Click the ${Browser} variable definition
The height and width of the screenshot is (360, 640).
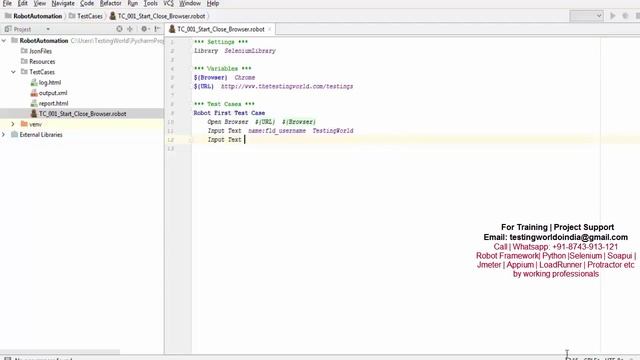[x=211, y=78]
